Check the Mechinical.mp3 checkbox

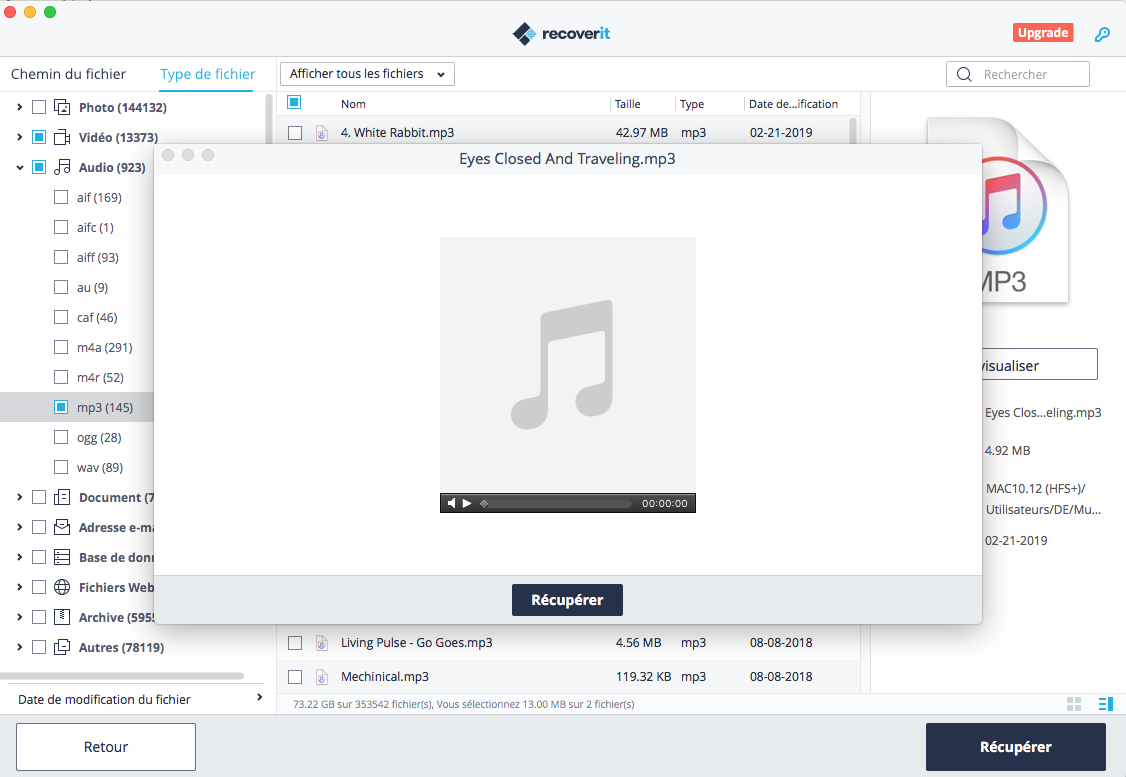pos(294,676)
